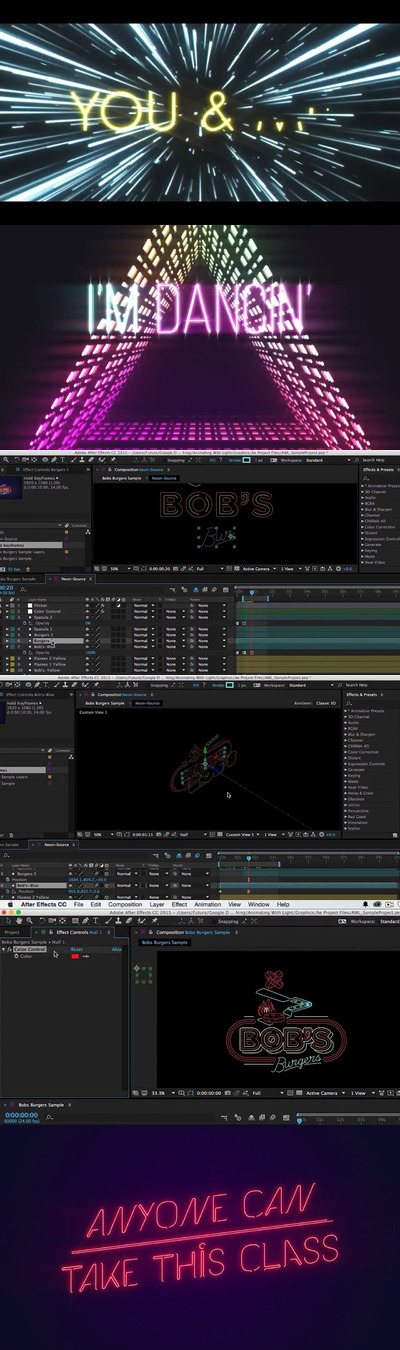
Task: Hide the Color Control layer with its eye icon
Action: pyautogui.click(x=87, y=613)
